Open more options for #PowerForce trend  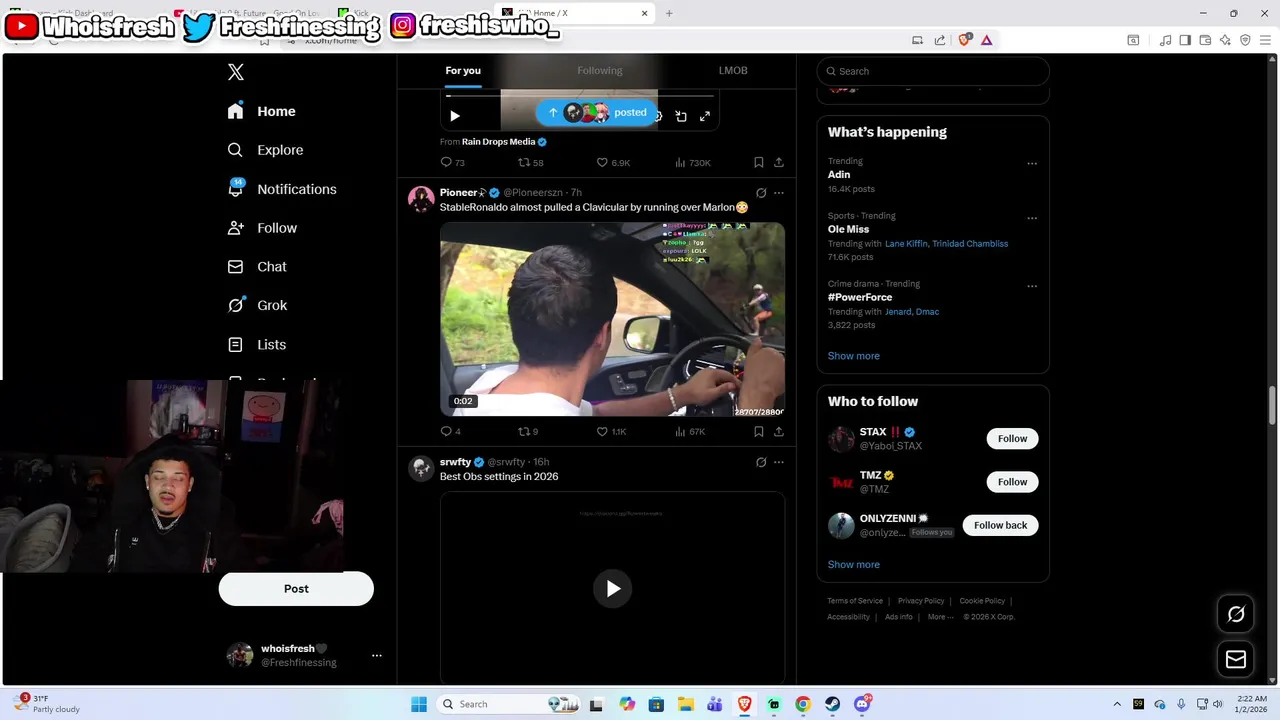pyautogui.click(x=1032, y=286)
